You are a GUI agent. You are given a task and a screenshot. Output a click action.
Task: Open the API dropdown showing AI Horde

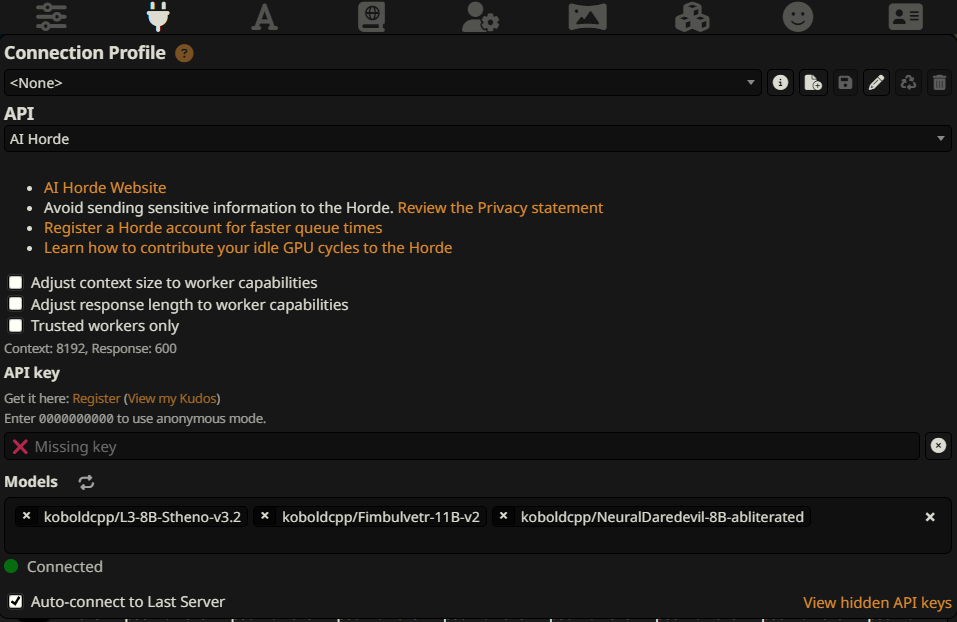click(x=477, y=139)
